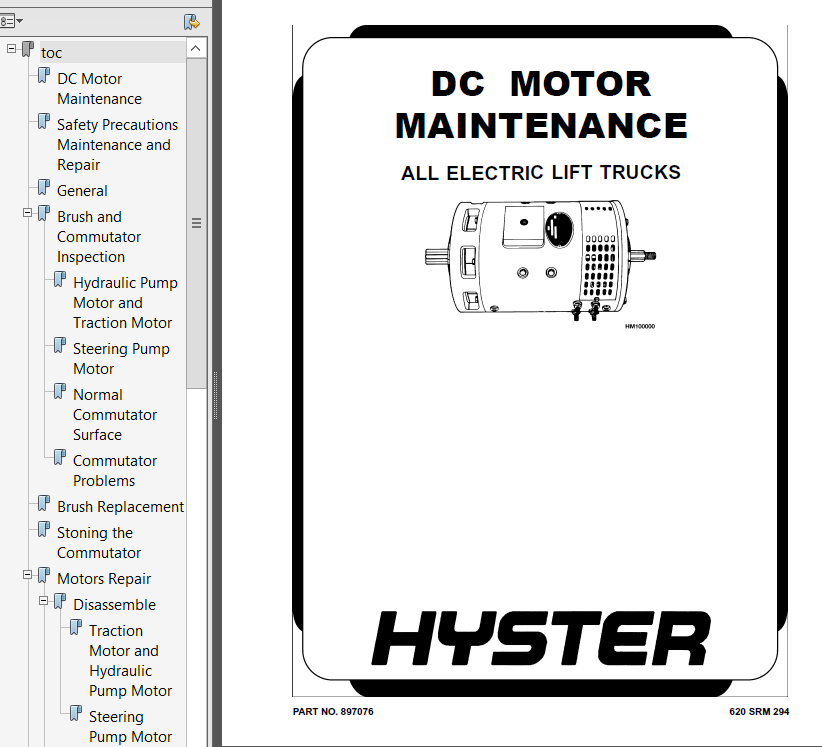The width and height of the screenshot is (822, 747).
Task: Click the 620 SRM 294 text
Action: [x=759, y=711]
